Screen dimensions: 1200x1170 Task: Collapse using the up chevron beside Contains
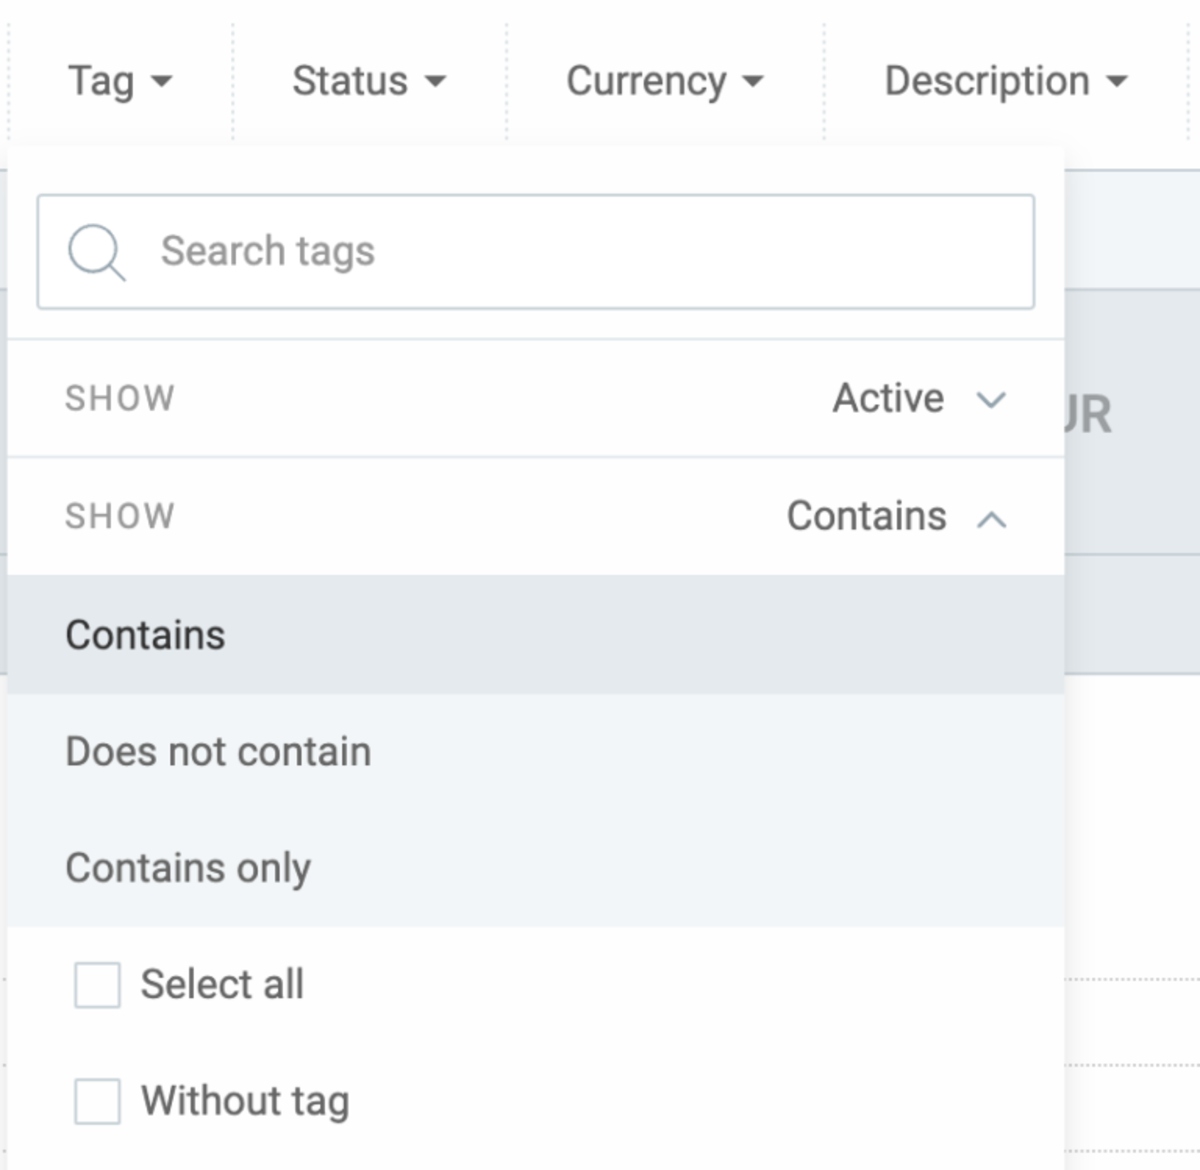point(990,518)
